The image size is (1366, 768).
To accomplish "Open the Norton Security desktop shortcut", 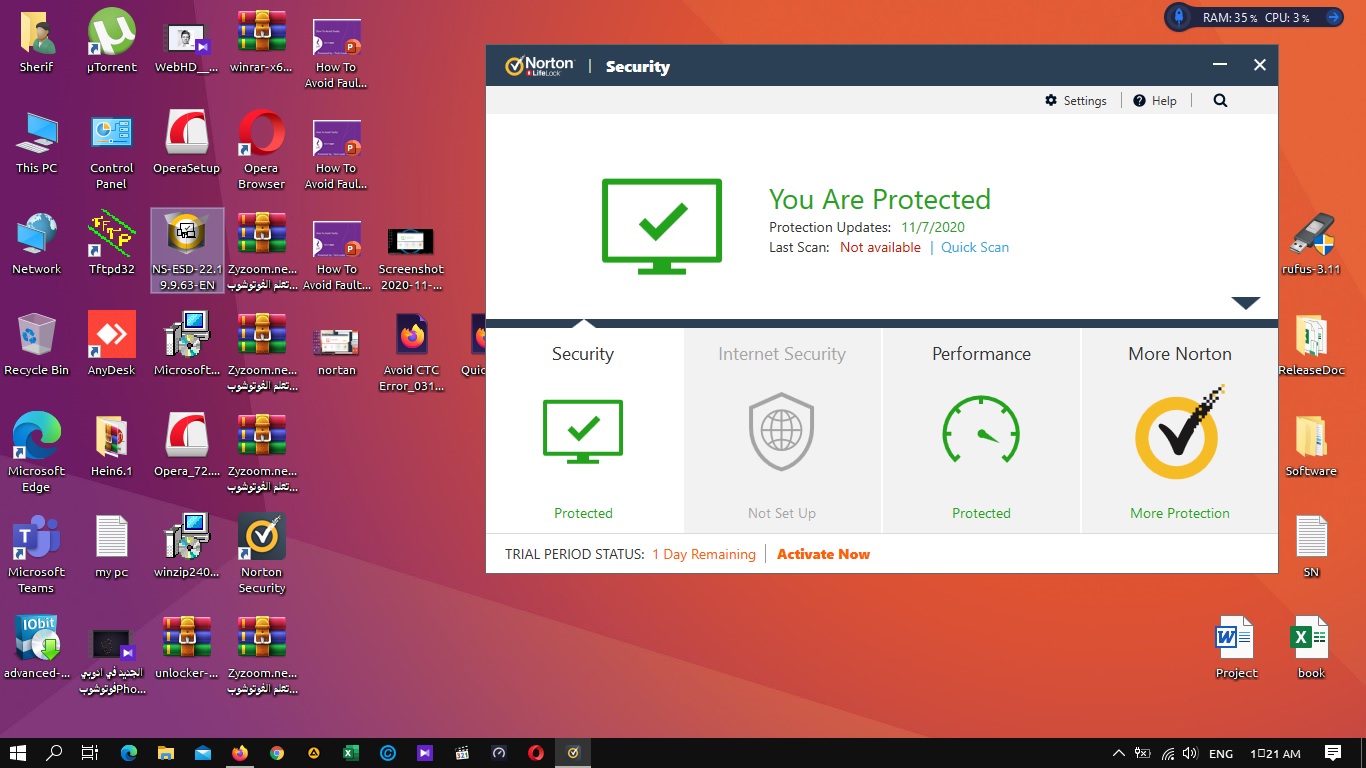I will coord(262,554).
